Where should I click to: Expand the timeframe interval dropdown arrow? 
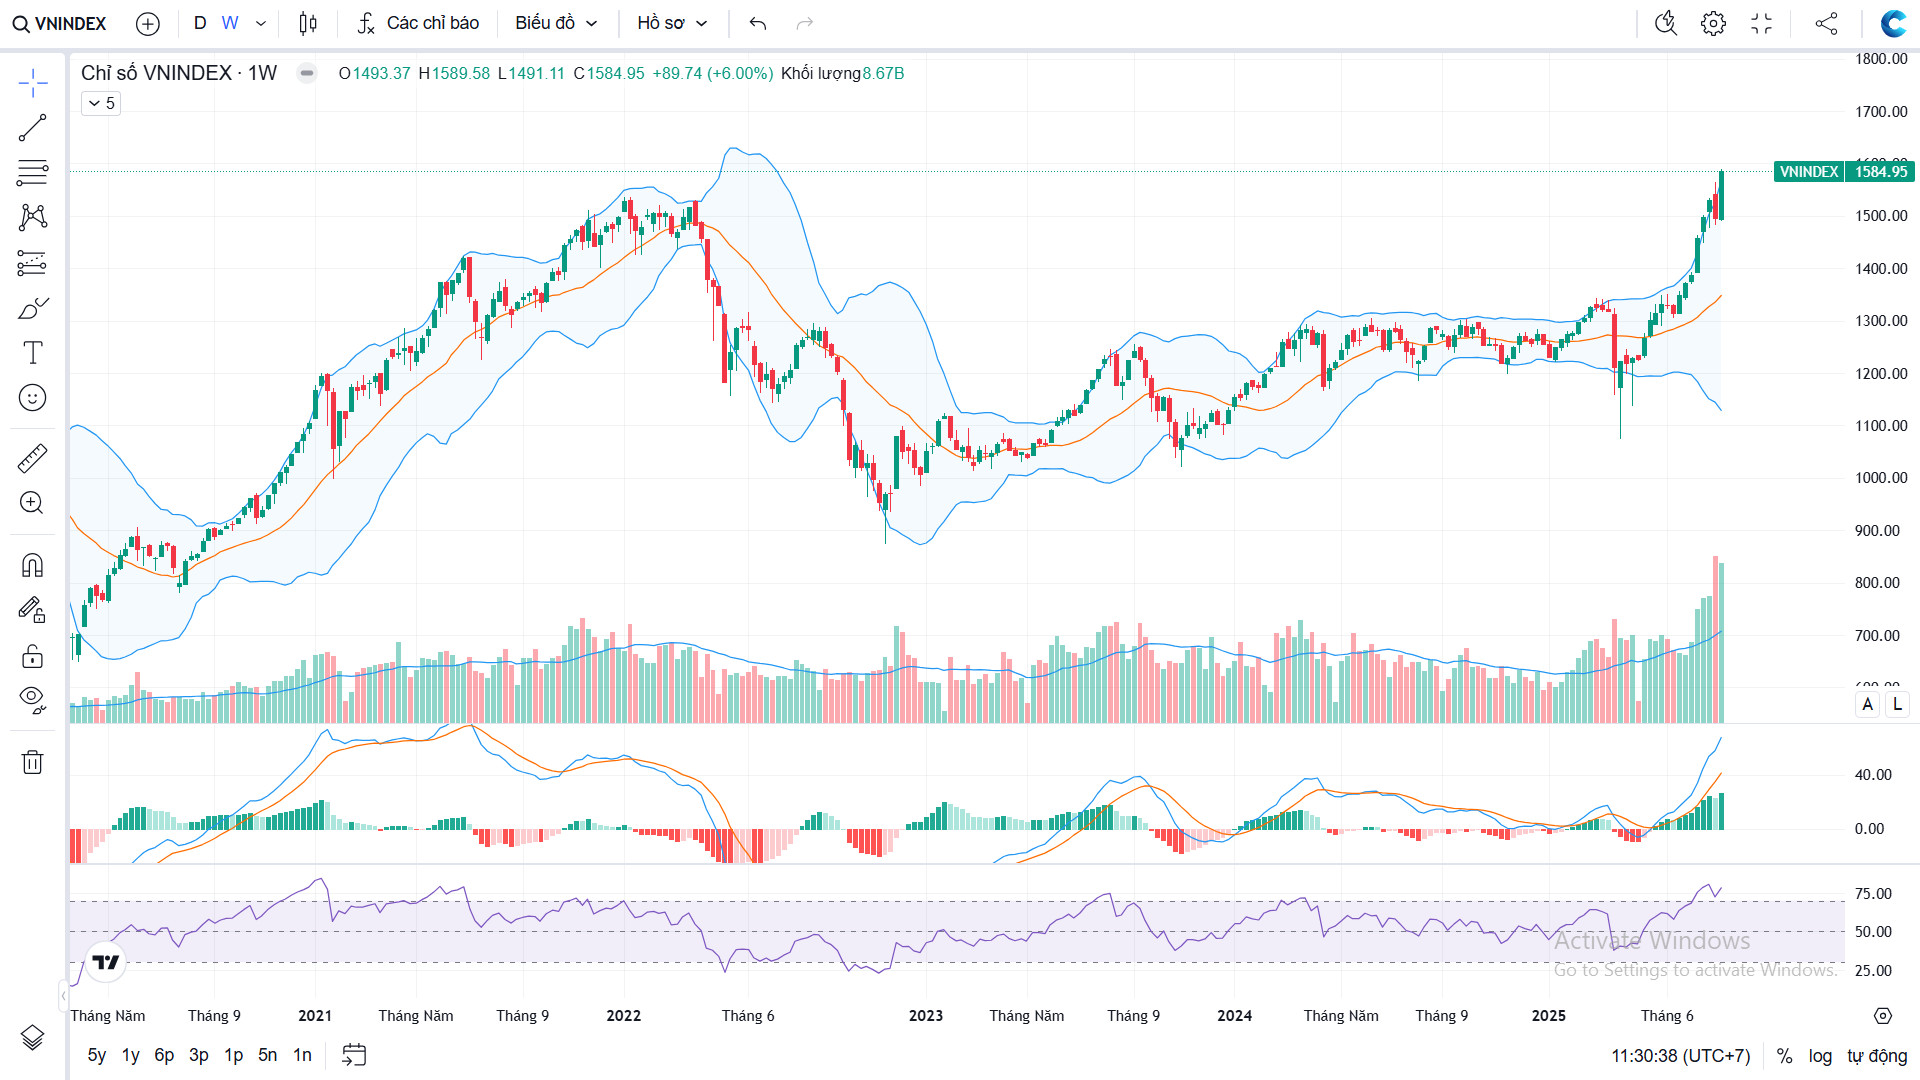click(261, 23)
